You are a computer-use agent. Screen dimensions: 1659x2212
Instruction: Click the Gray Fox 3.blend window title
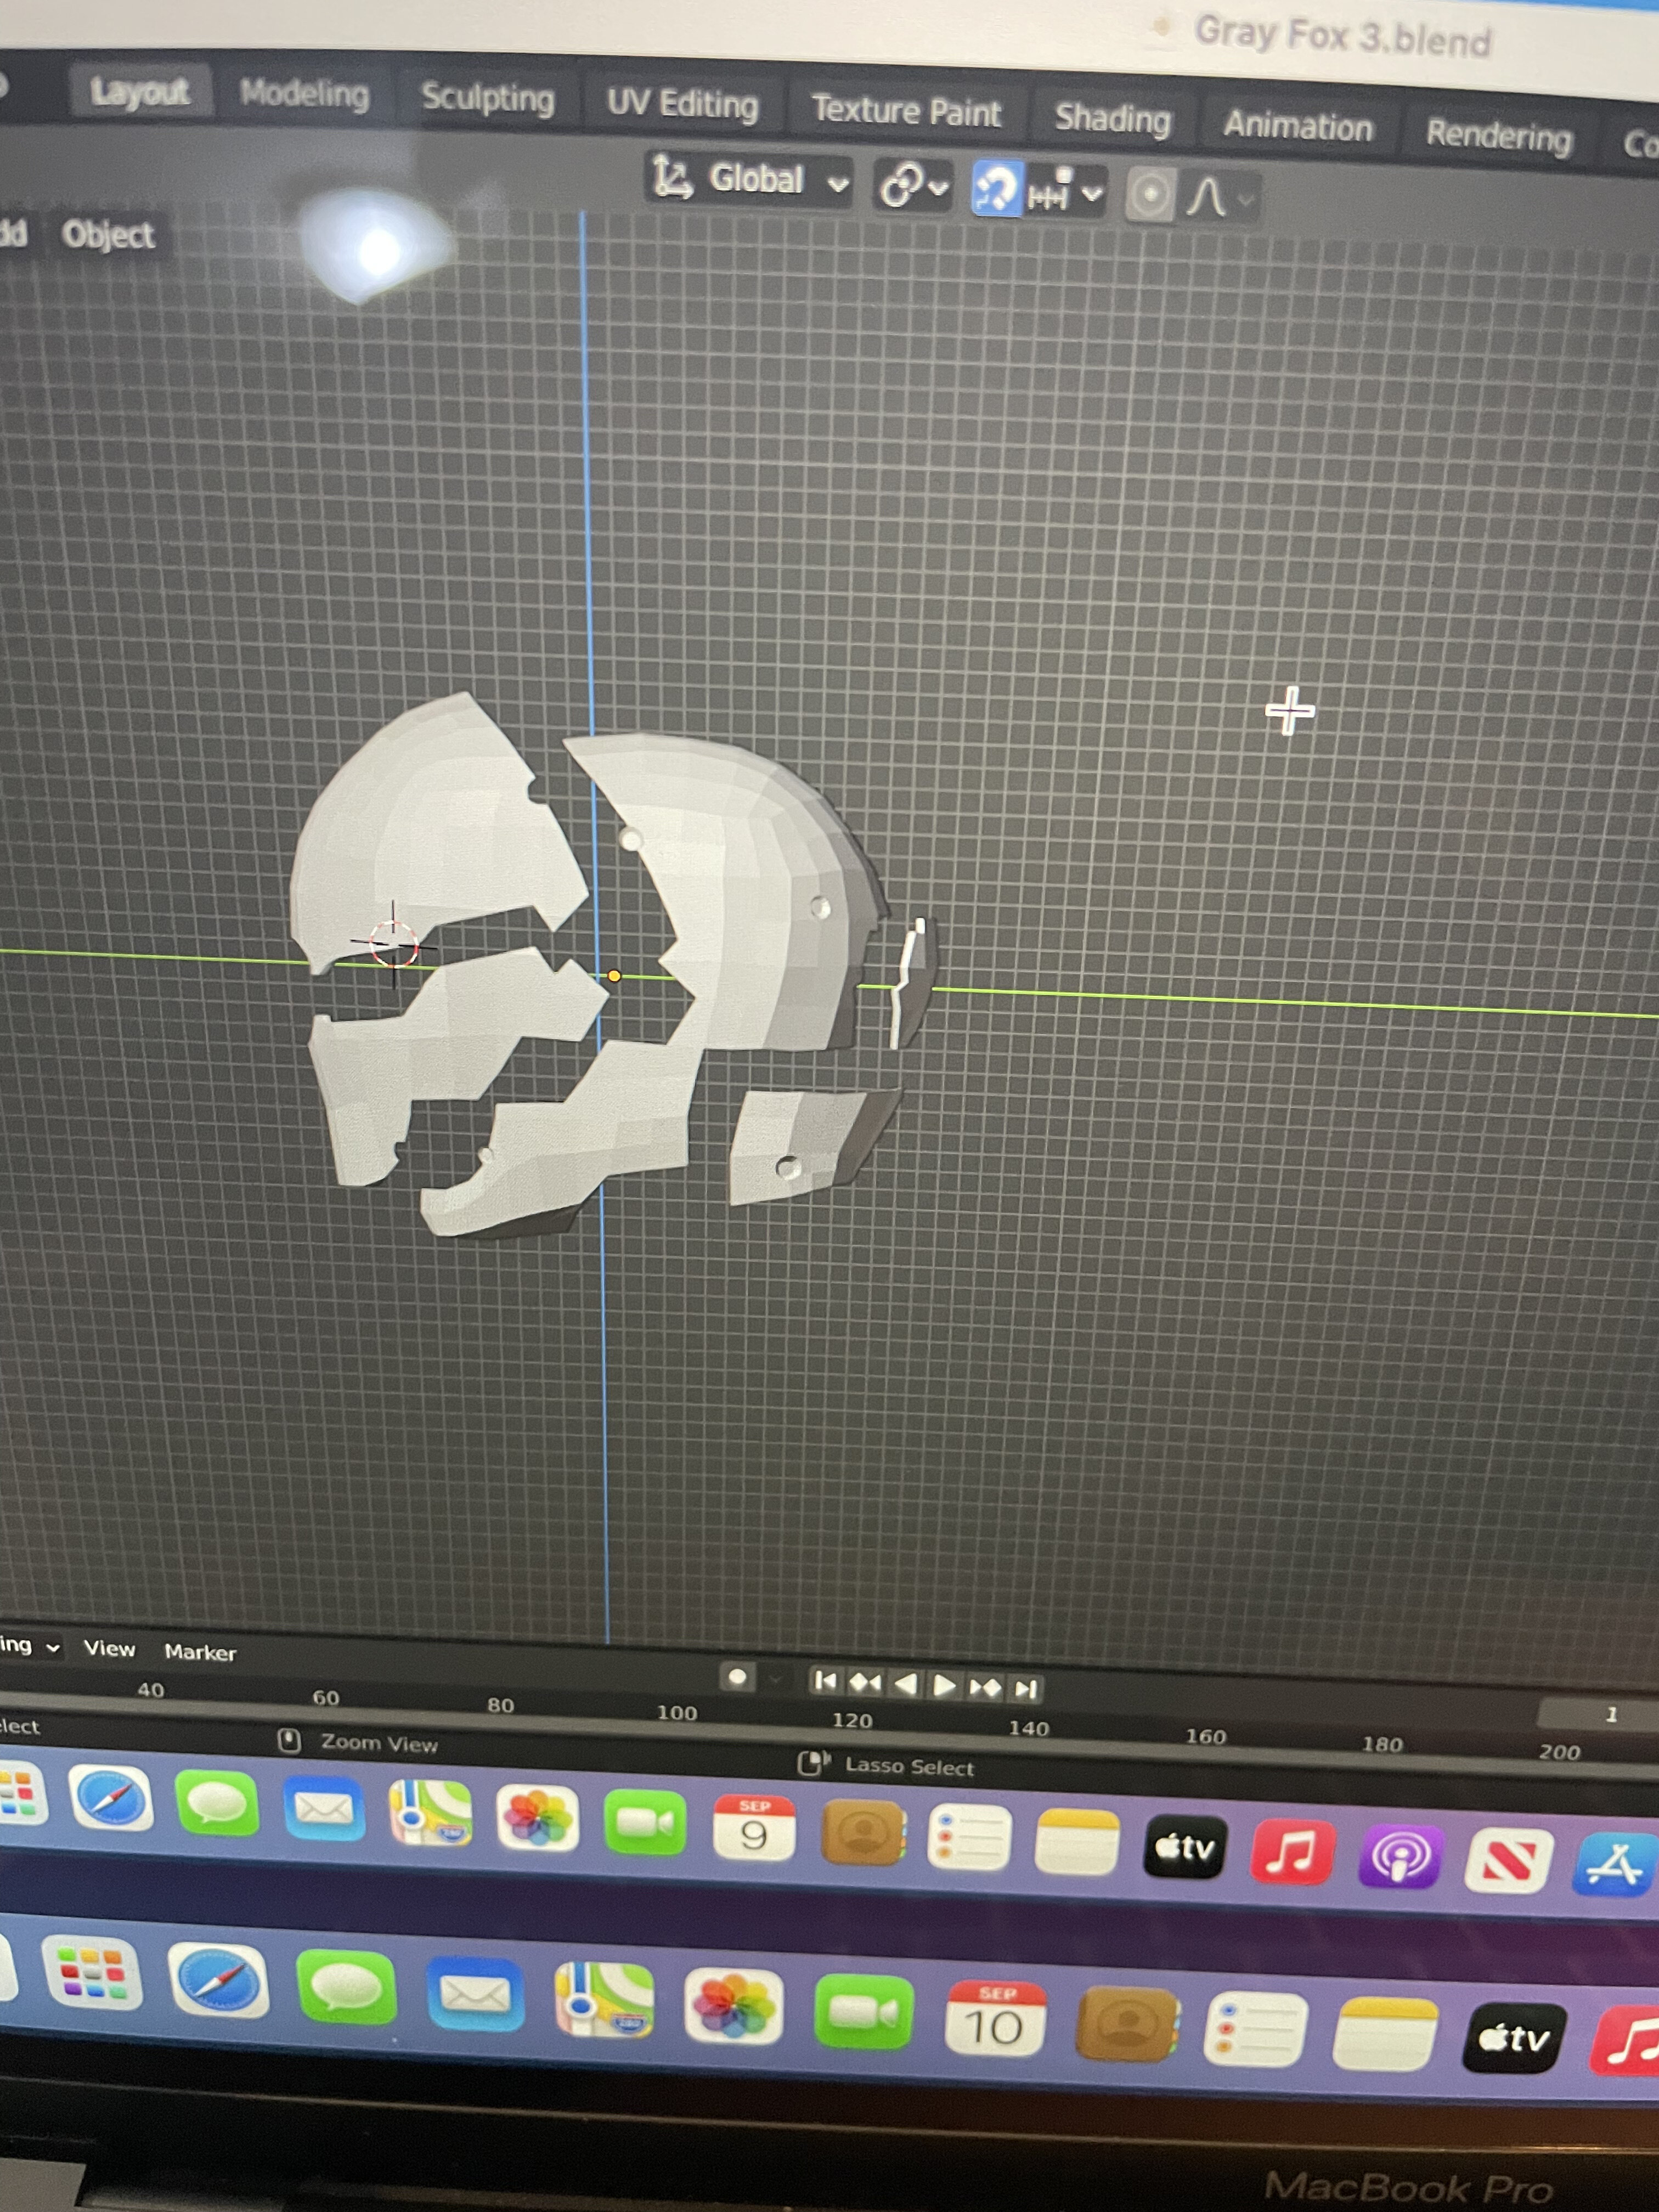click(1342, 37)
